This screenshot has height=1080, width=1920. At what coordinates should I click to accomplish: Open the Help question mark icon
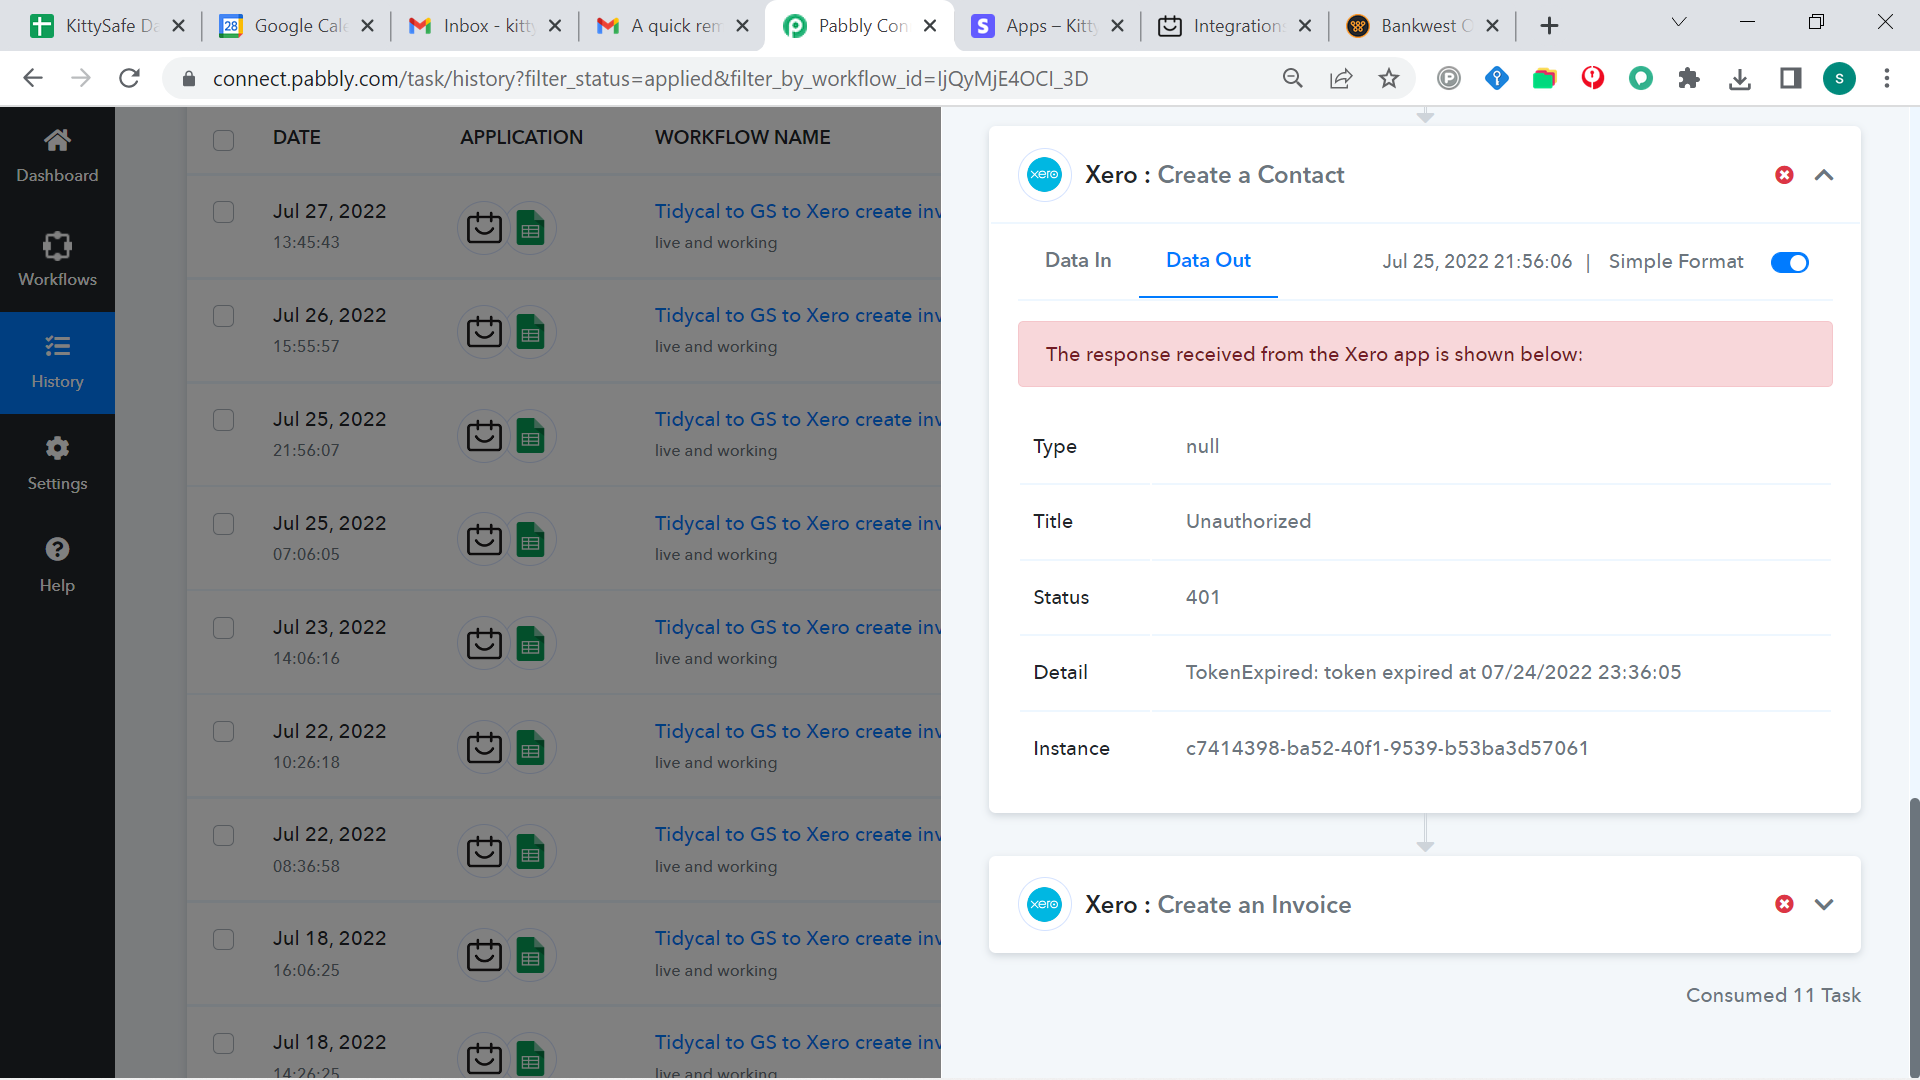pyautogui.click(x=57, y=549)
